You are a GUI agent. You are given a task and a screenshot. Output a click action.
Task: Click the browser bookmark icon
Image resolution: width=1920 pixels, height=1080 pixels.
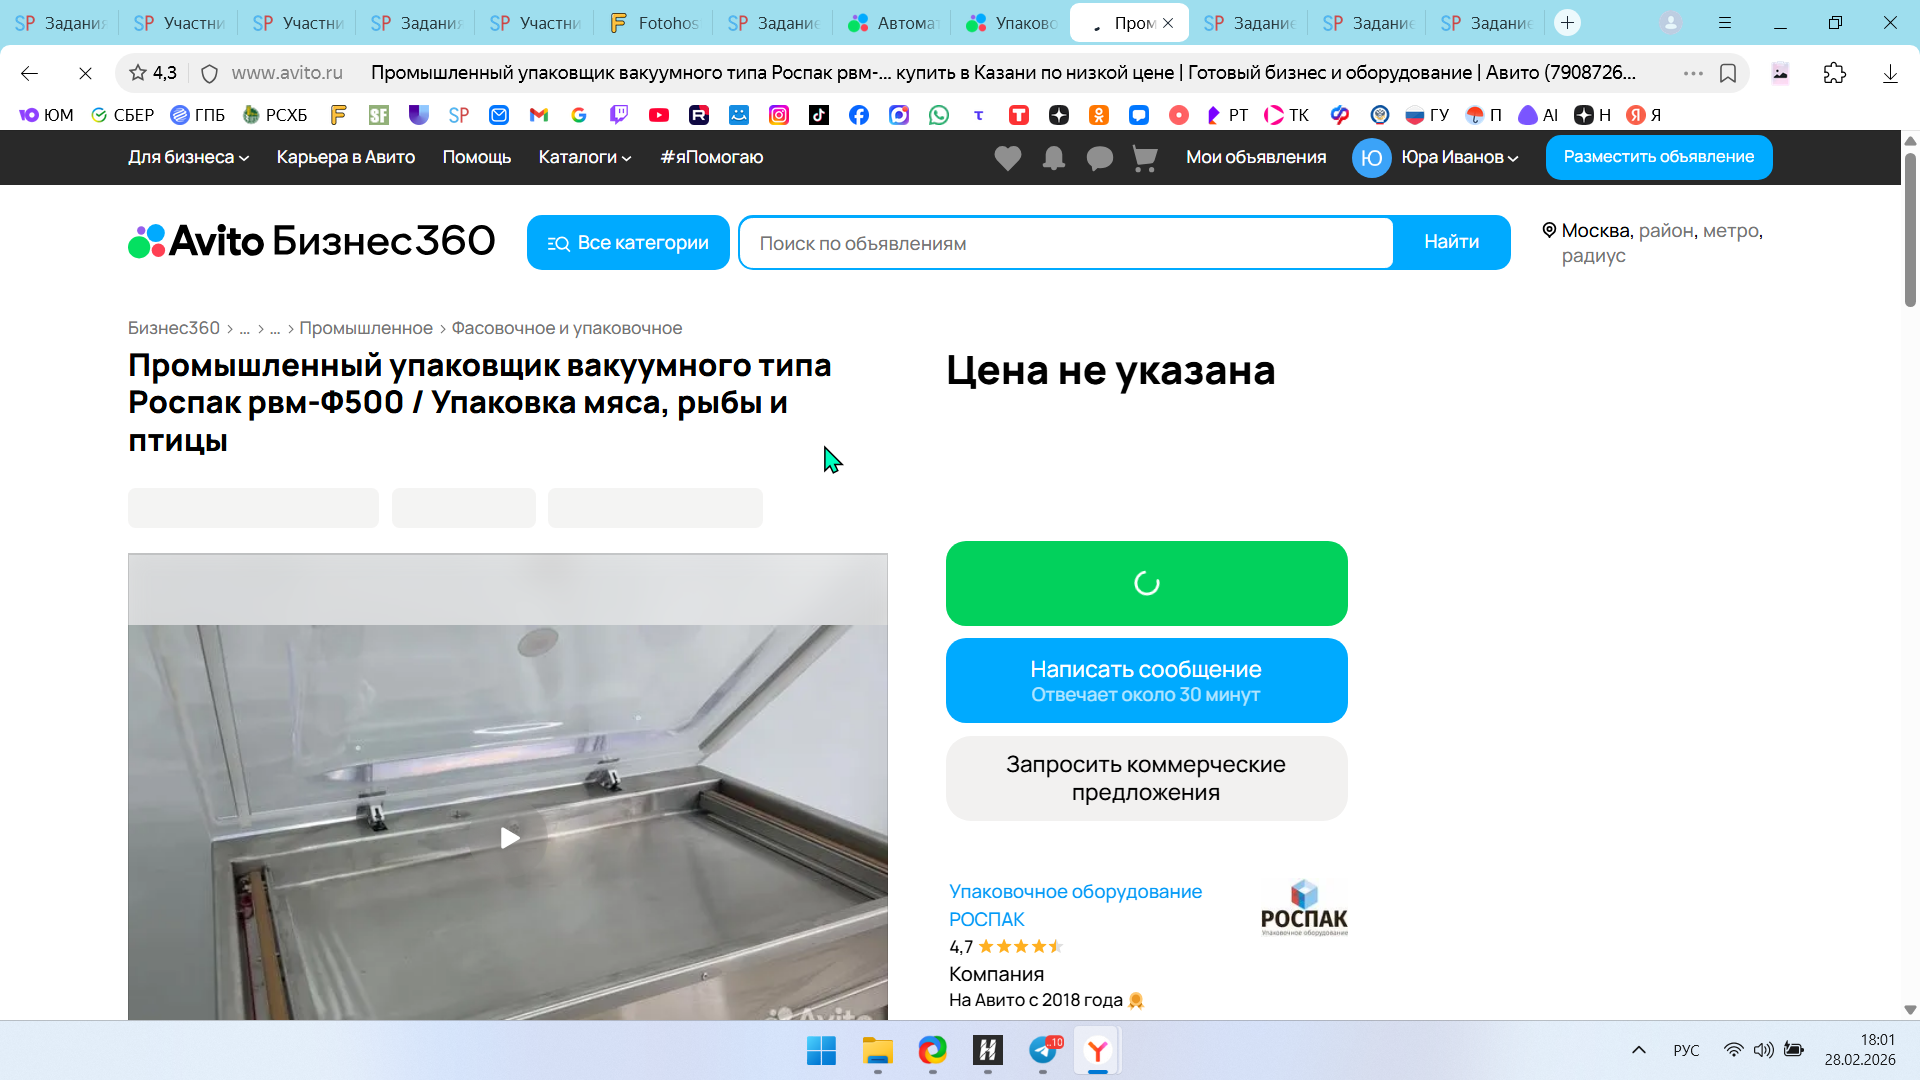(1728, 73)
